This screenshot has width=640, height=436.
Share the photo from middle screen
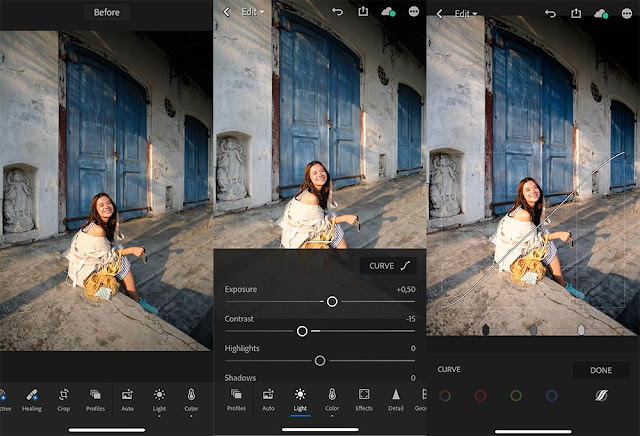[x=363, y=11]
